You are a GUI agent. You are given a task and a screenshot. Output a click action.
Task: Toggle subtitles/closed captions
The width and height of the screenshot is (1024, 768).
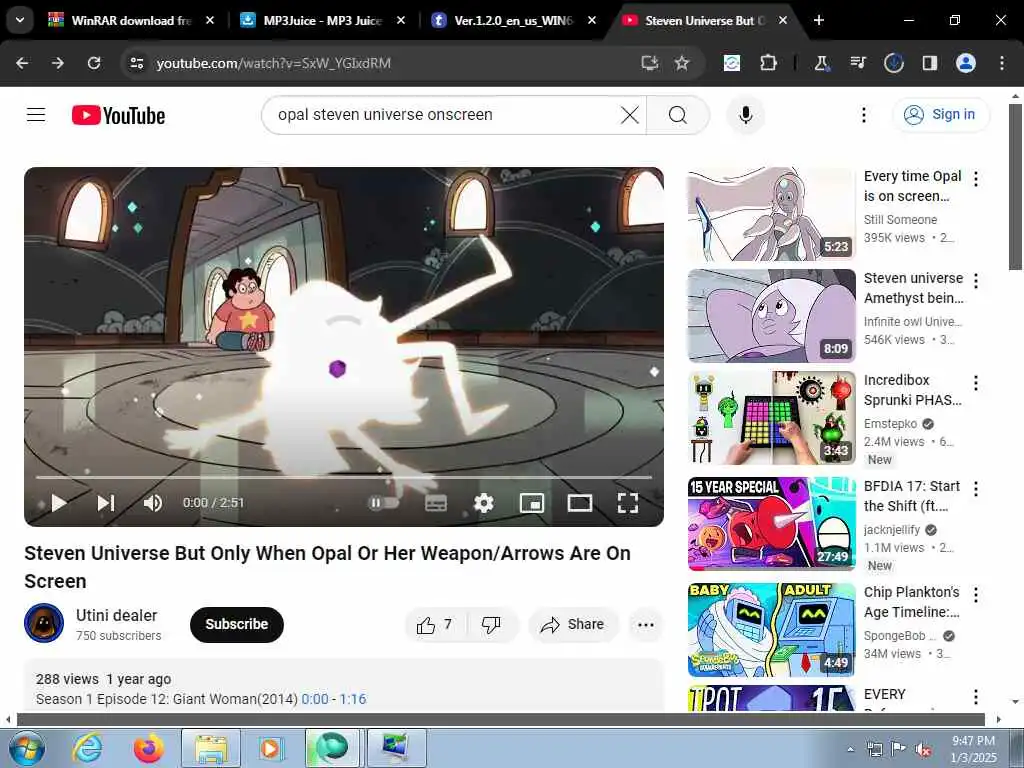click(436, 503)
